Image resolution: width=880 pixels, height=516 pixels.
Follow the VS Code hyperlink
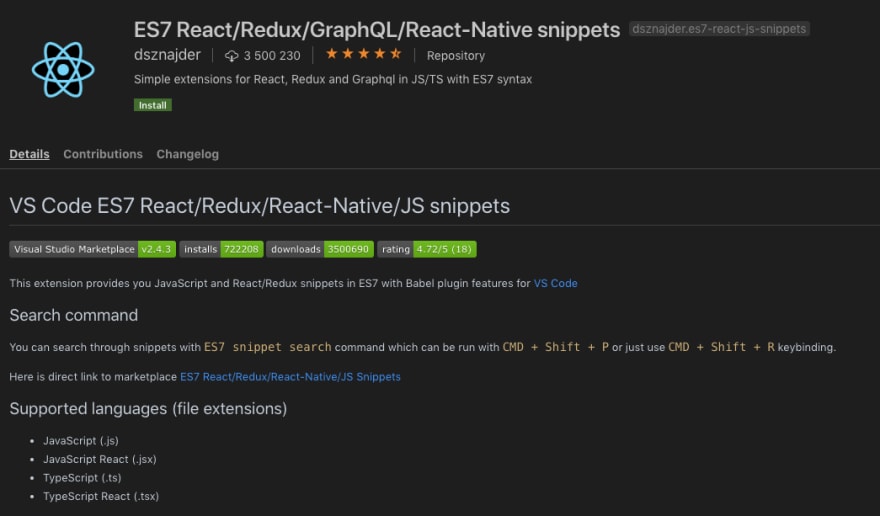point(555,283)
